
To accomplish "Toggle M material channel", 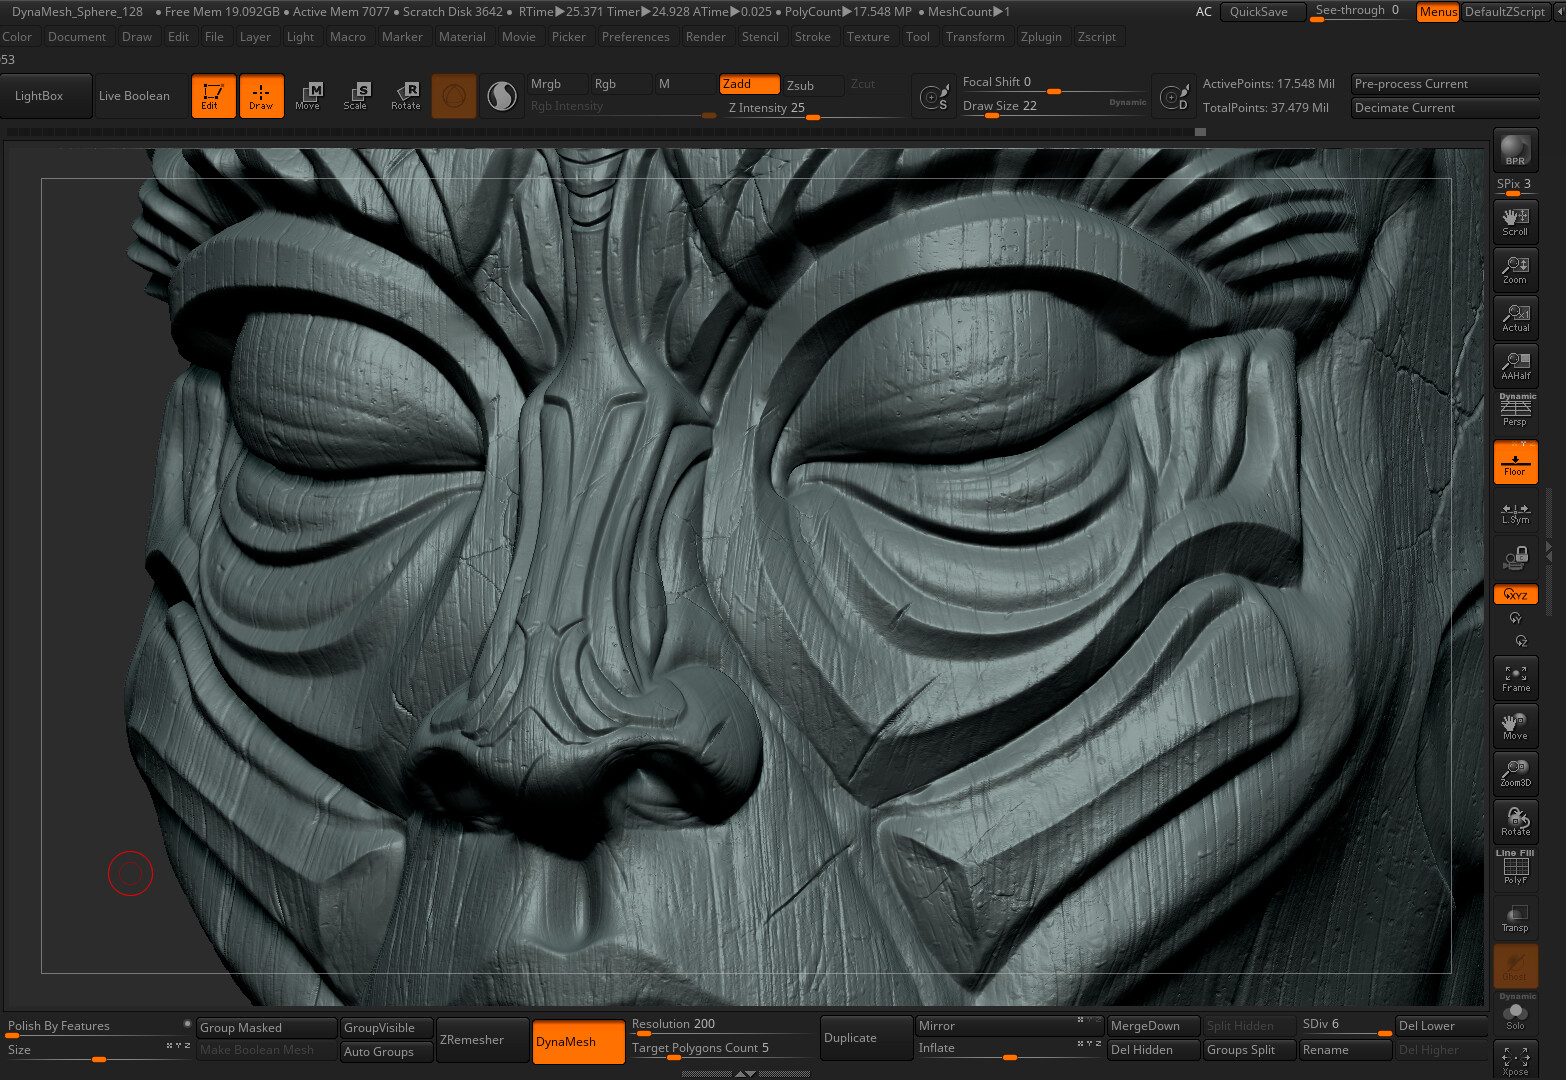I will (x=684, y=84).
